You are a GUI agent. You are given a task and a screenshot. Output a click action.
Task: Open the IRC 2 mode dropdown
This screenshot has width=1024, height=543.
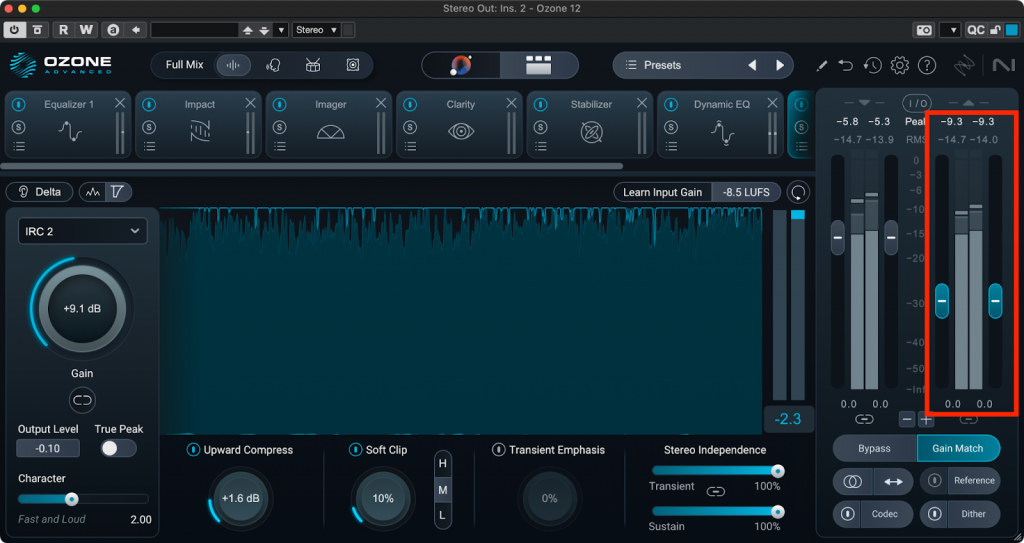pyautogui.click(x=82, y=231)
